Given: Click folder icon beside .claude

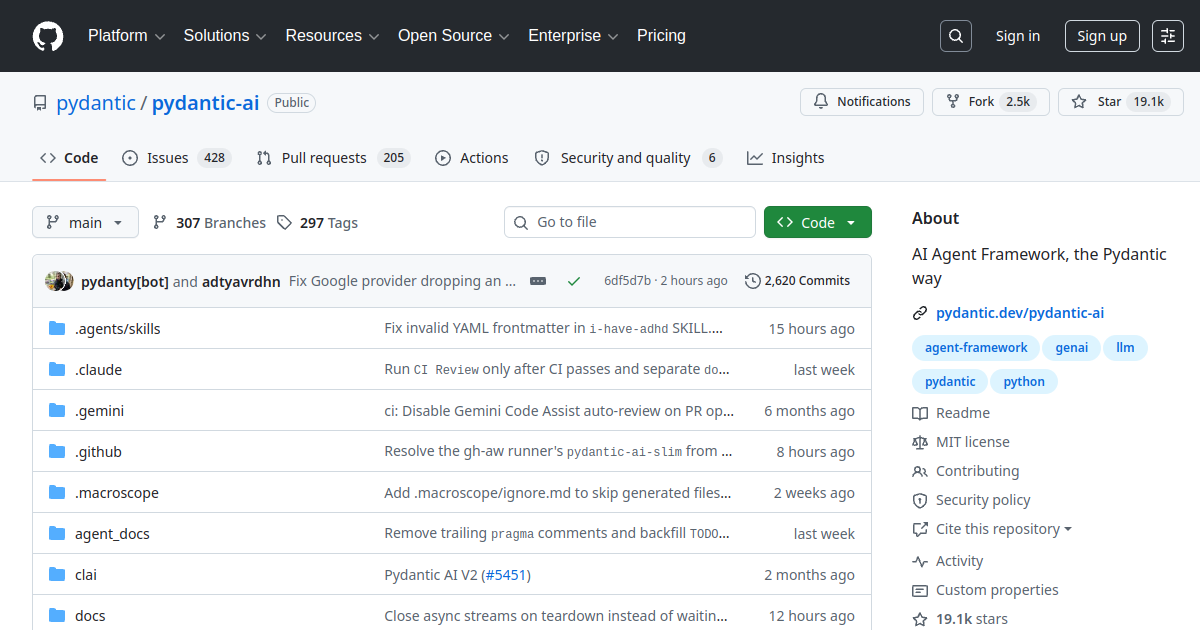Looking at the screenshot, I should pos(57,370).
